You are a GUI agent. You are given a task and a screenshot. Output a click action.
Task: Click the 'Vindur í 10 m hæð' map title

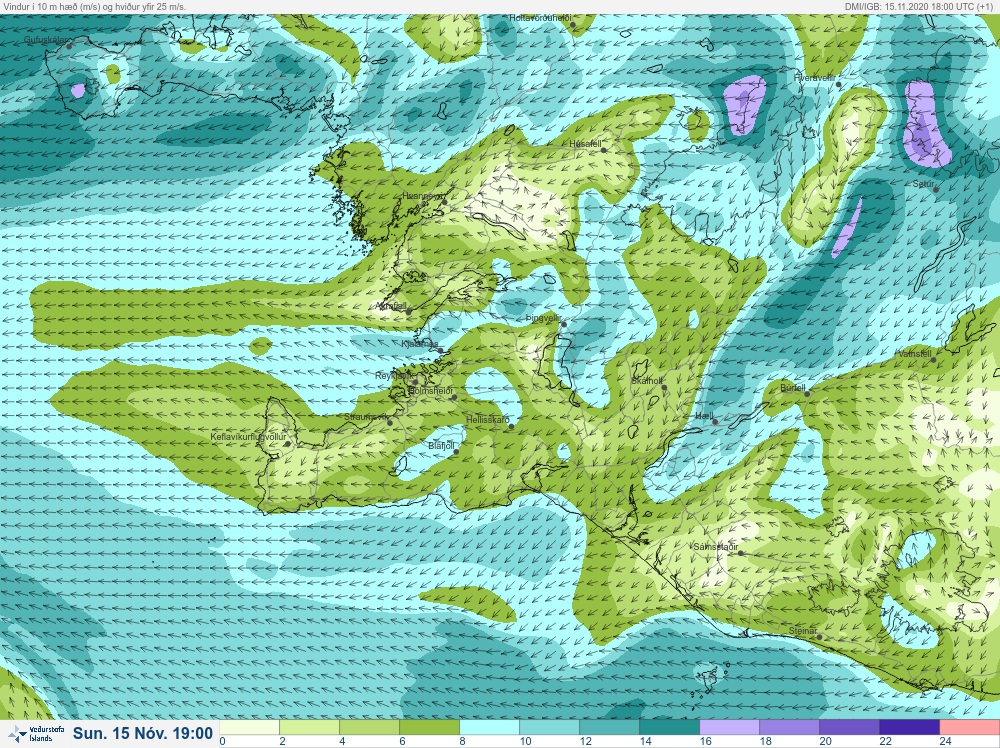(95, 6)
